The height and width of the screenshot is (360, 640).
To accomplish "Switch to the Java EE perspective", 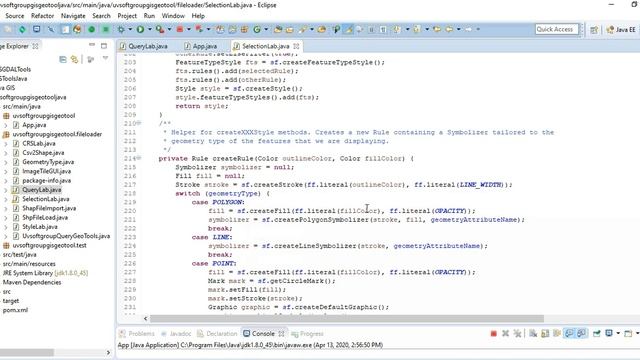I will (x=620, y=29).
